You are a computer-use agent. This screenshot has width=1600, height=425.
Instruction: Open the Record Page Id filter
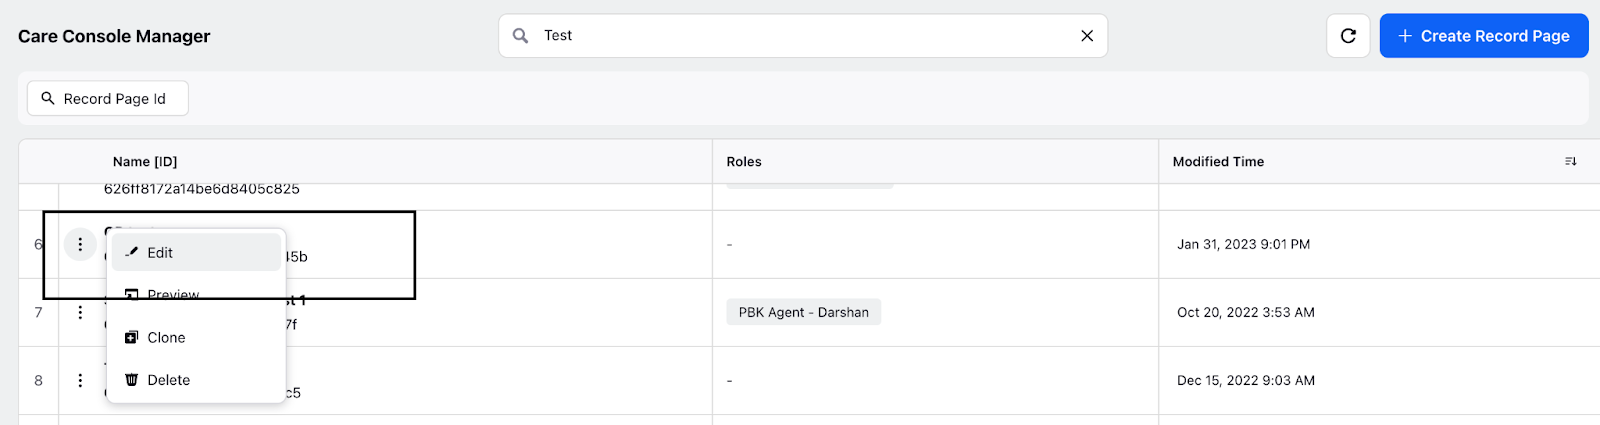[107, 98]
